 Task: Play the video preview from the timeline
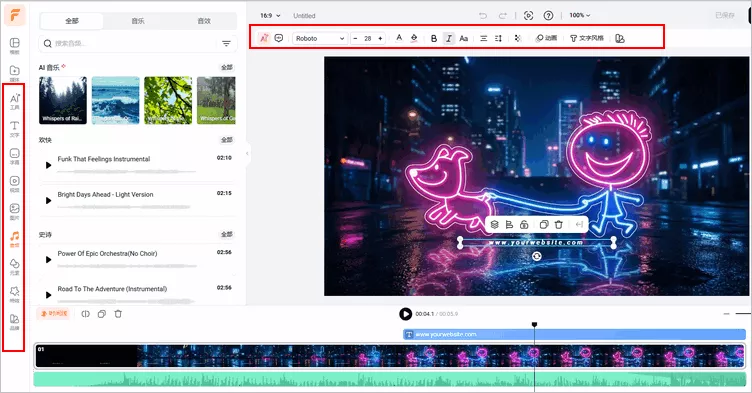coord(405,314)
